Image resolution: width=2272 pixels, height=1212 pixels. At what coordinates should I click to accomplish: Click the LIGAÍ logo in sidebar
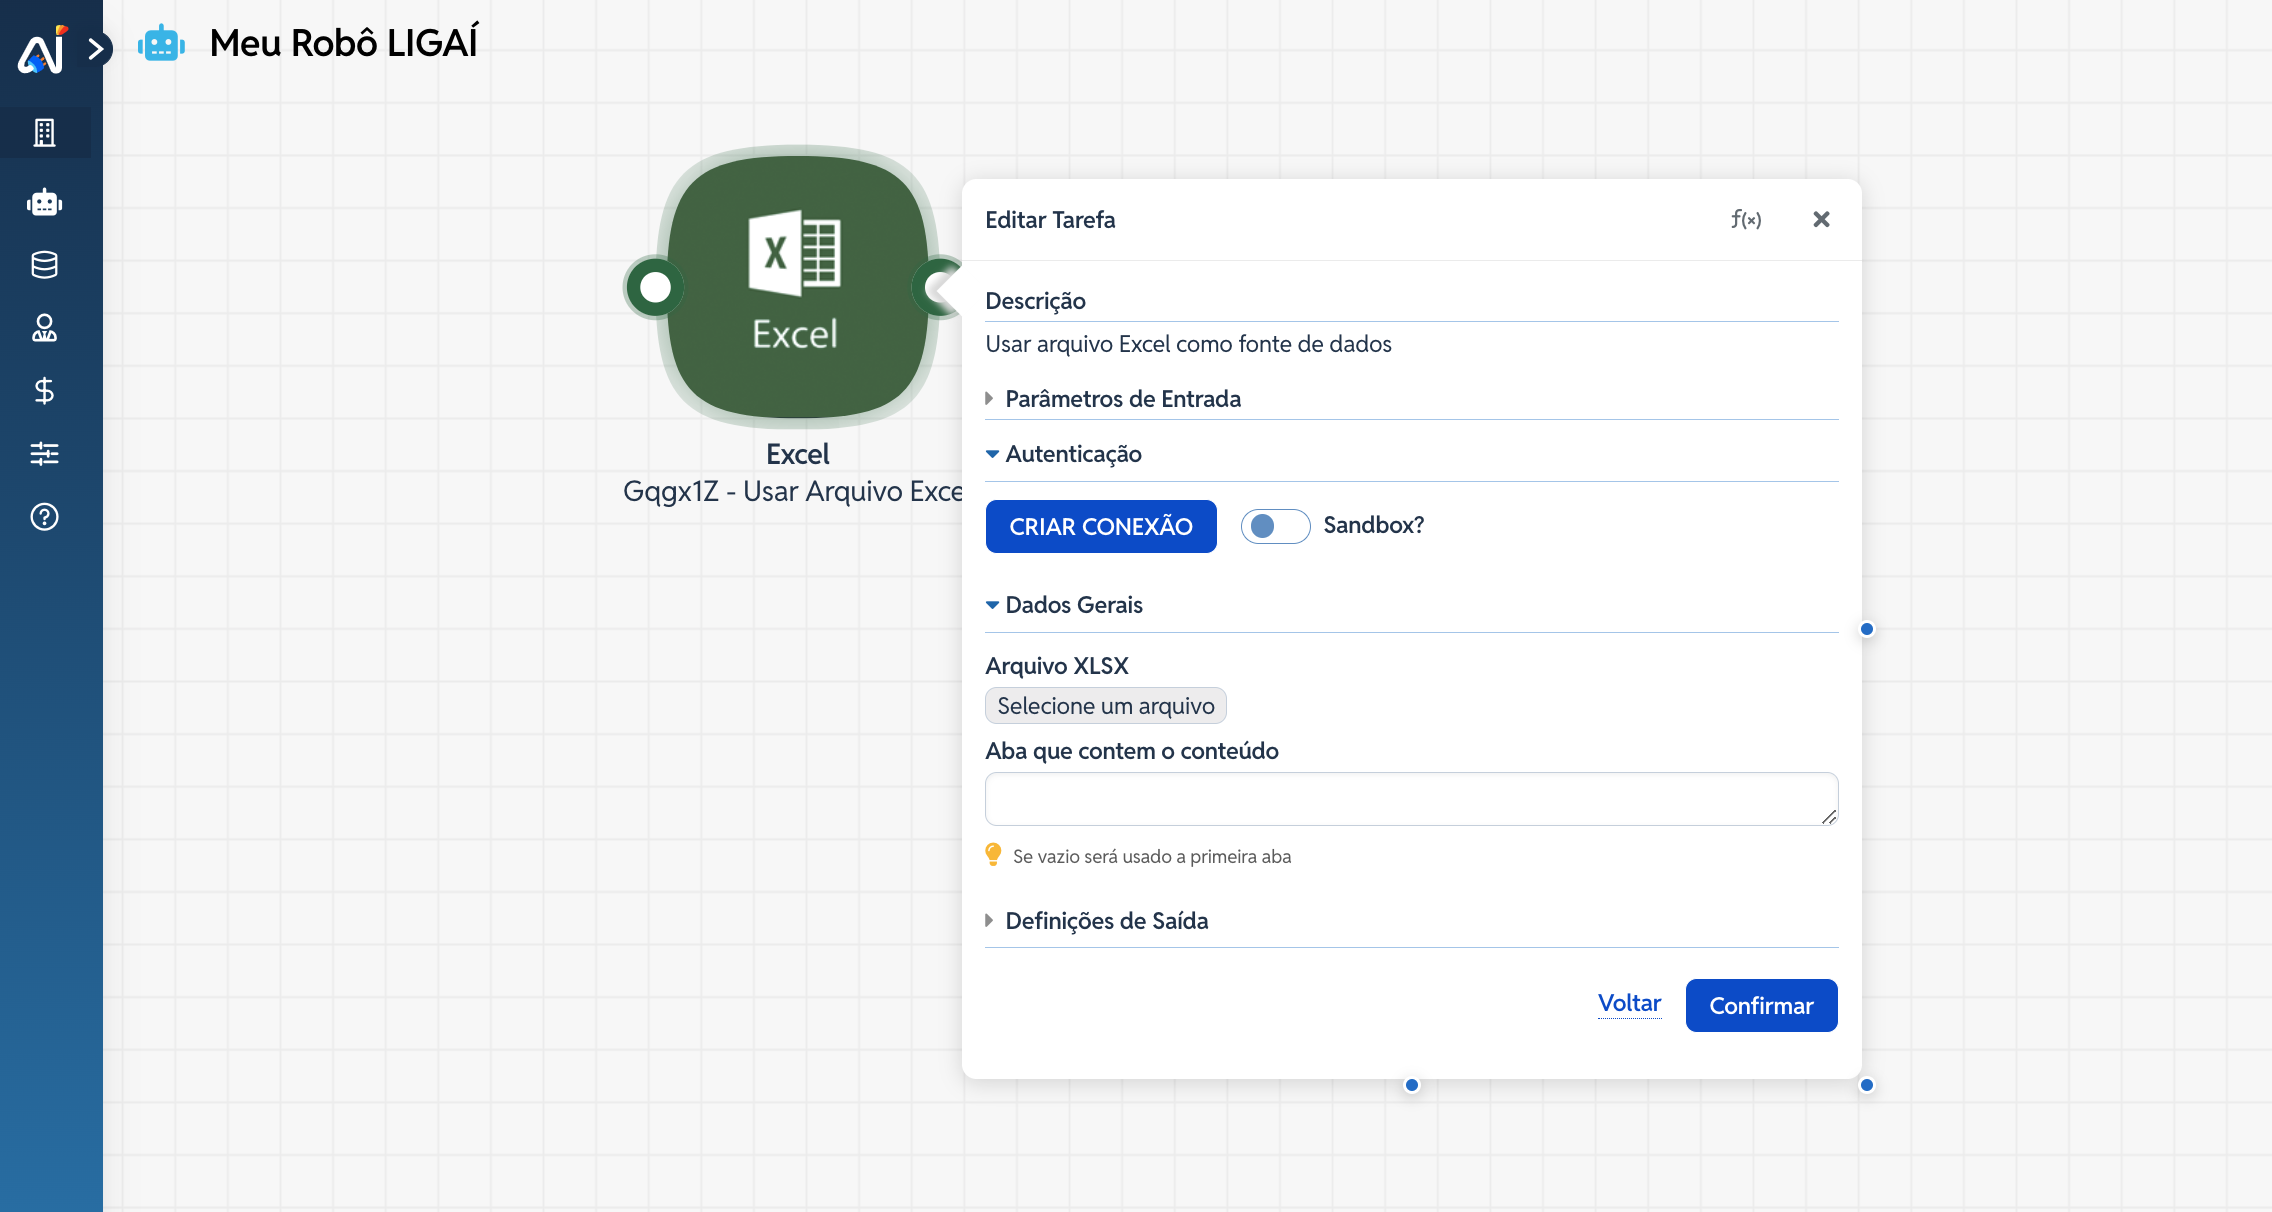[42, 50]
